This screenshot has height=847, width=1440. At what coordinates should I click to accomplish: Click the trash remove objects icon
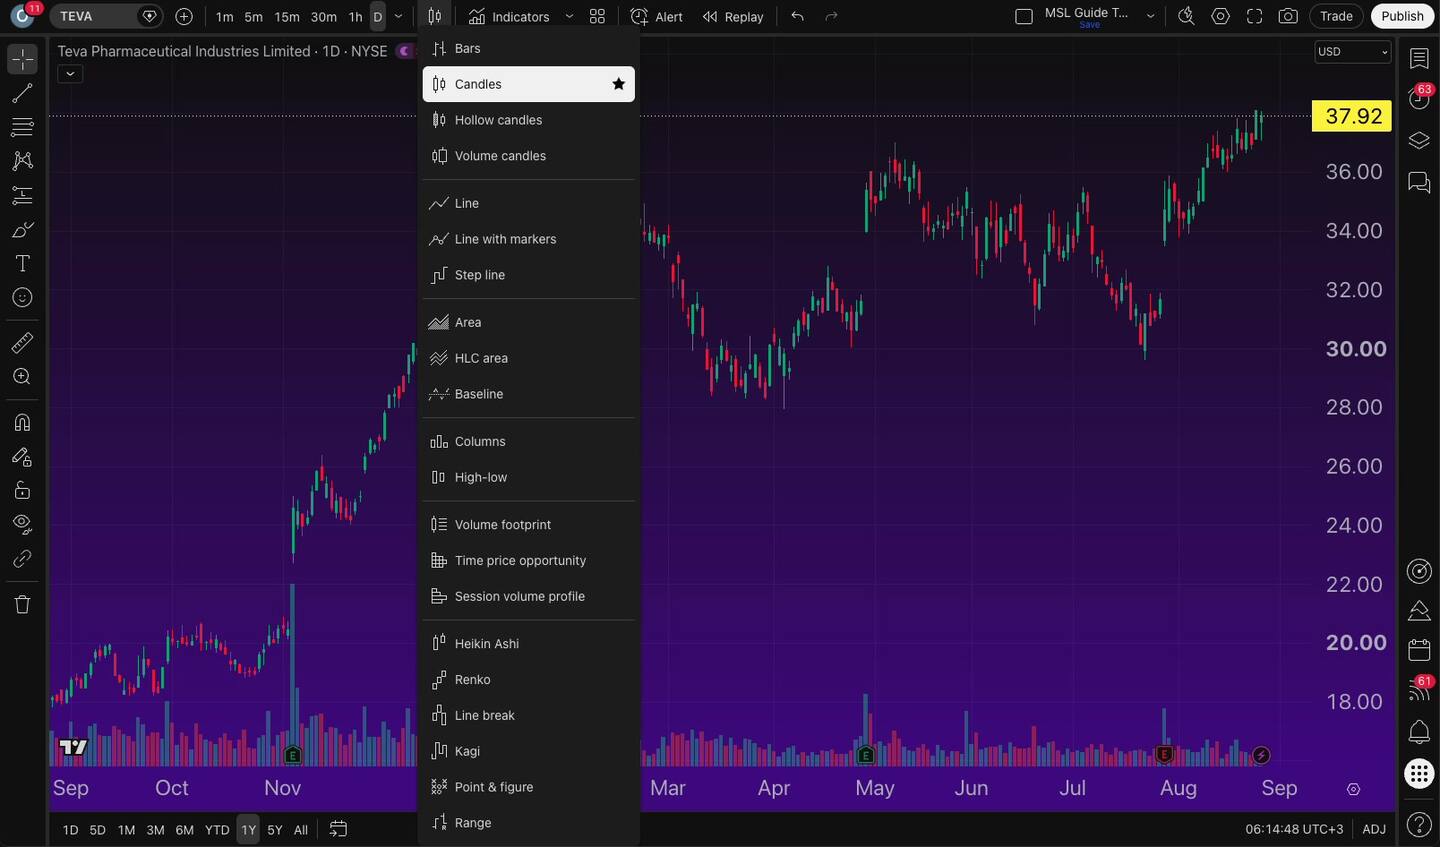click(22, 604)
